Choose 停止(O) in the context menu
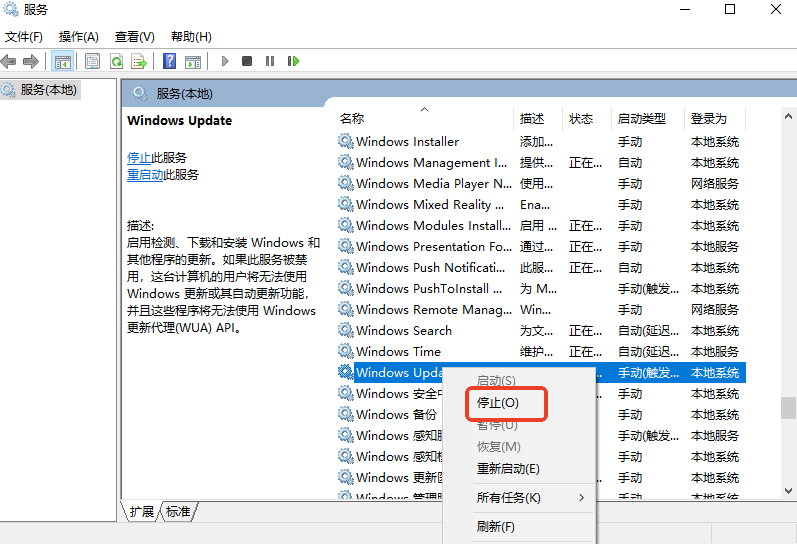 (497, 402)
